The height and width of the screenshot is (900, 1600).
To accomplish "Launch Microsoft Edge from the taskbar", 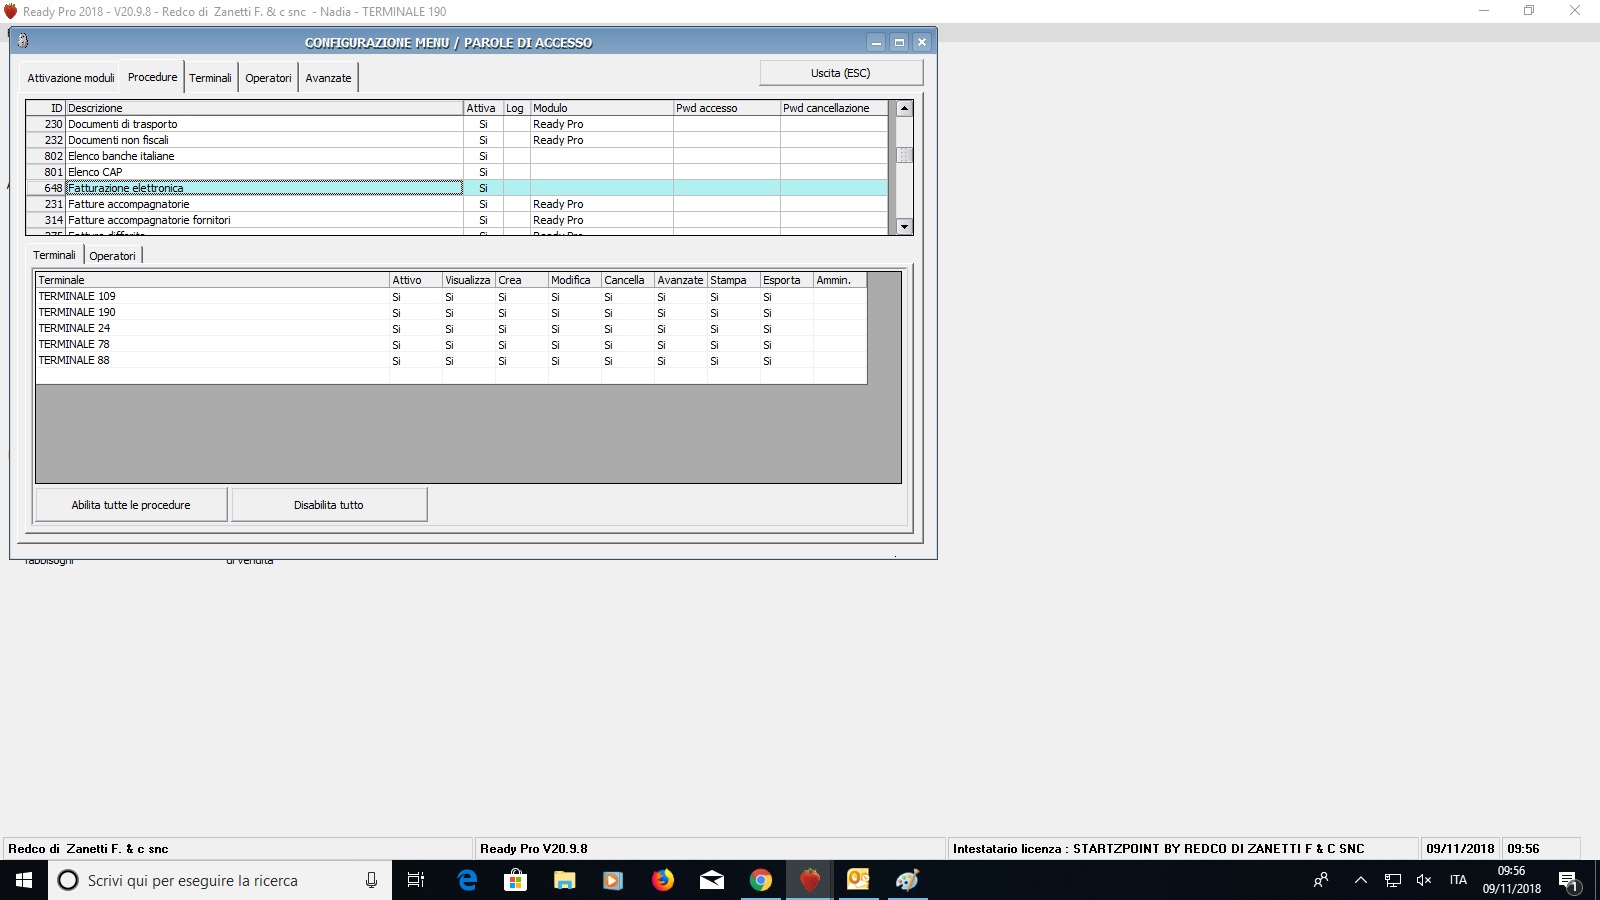I will tap(467, 880).
